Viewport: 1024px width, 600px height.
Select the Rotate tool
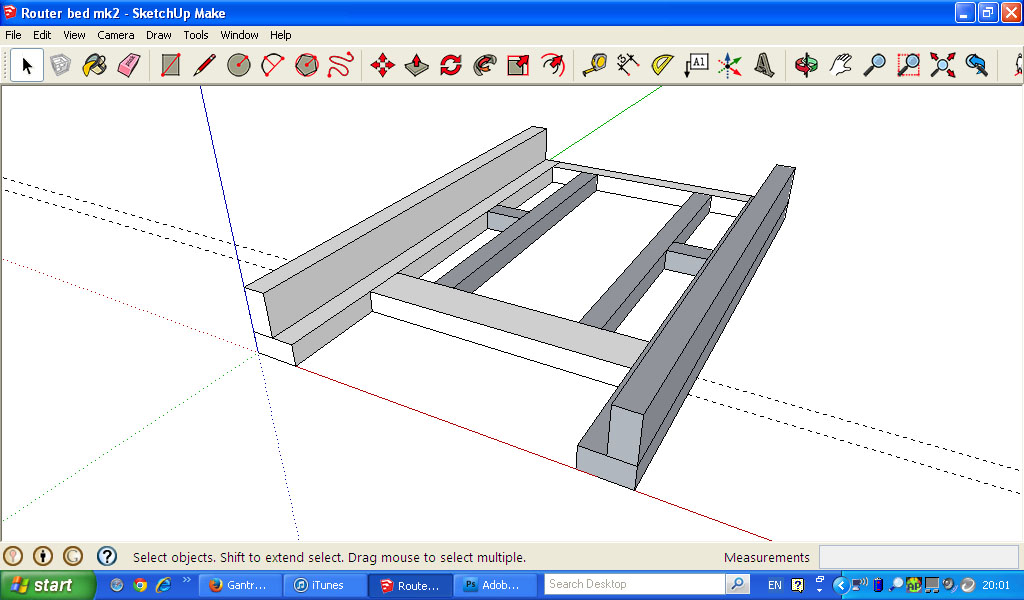450,66
